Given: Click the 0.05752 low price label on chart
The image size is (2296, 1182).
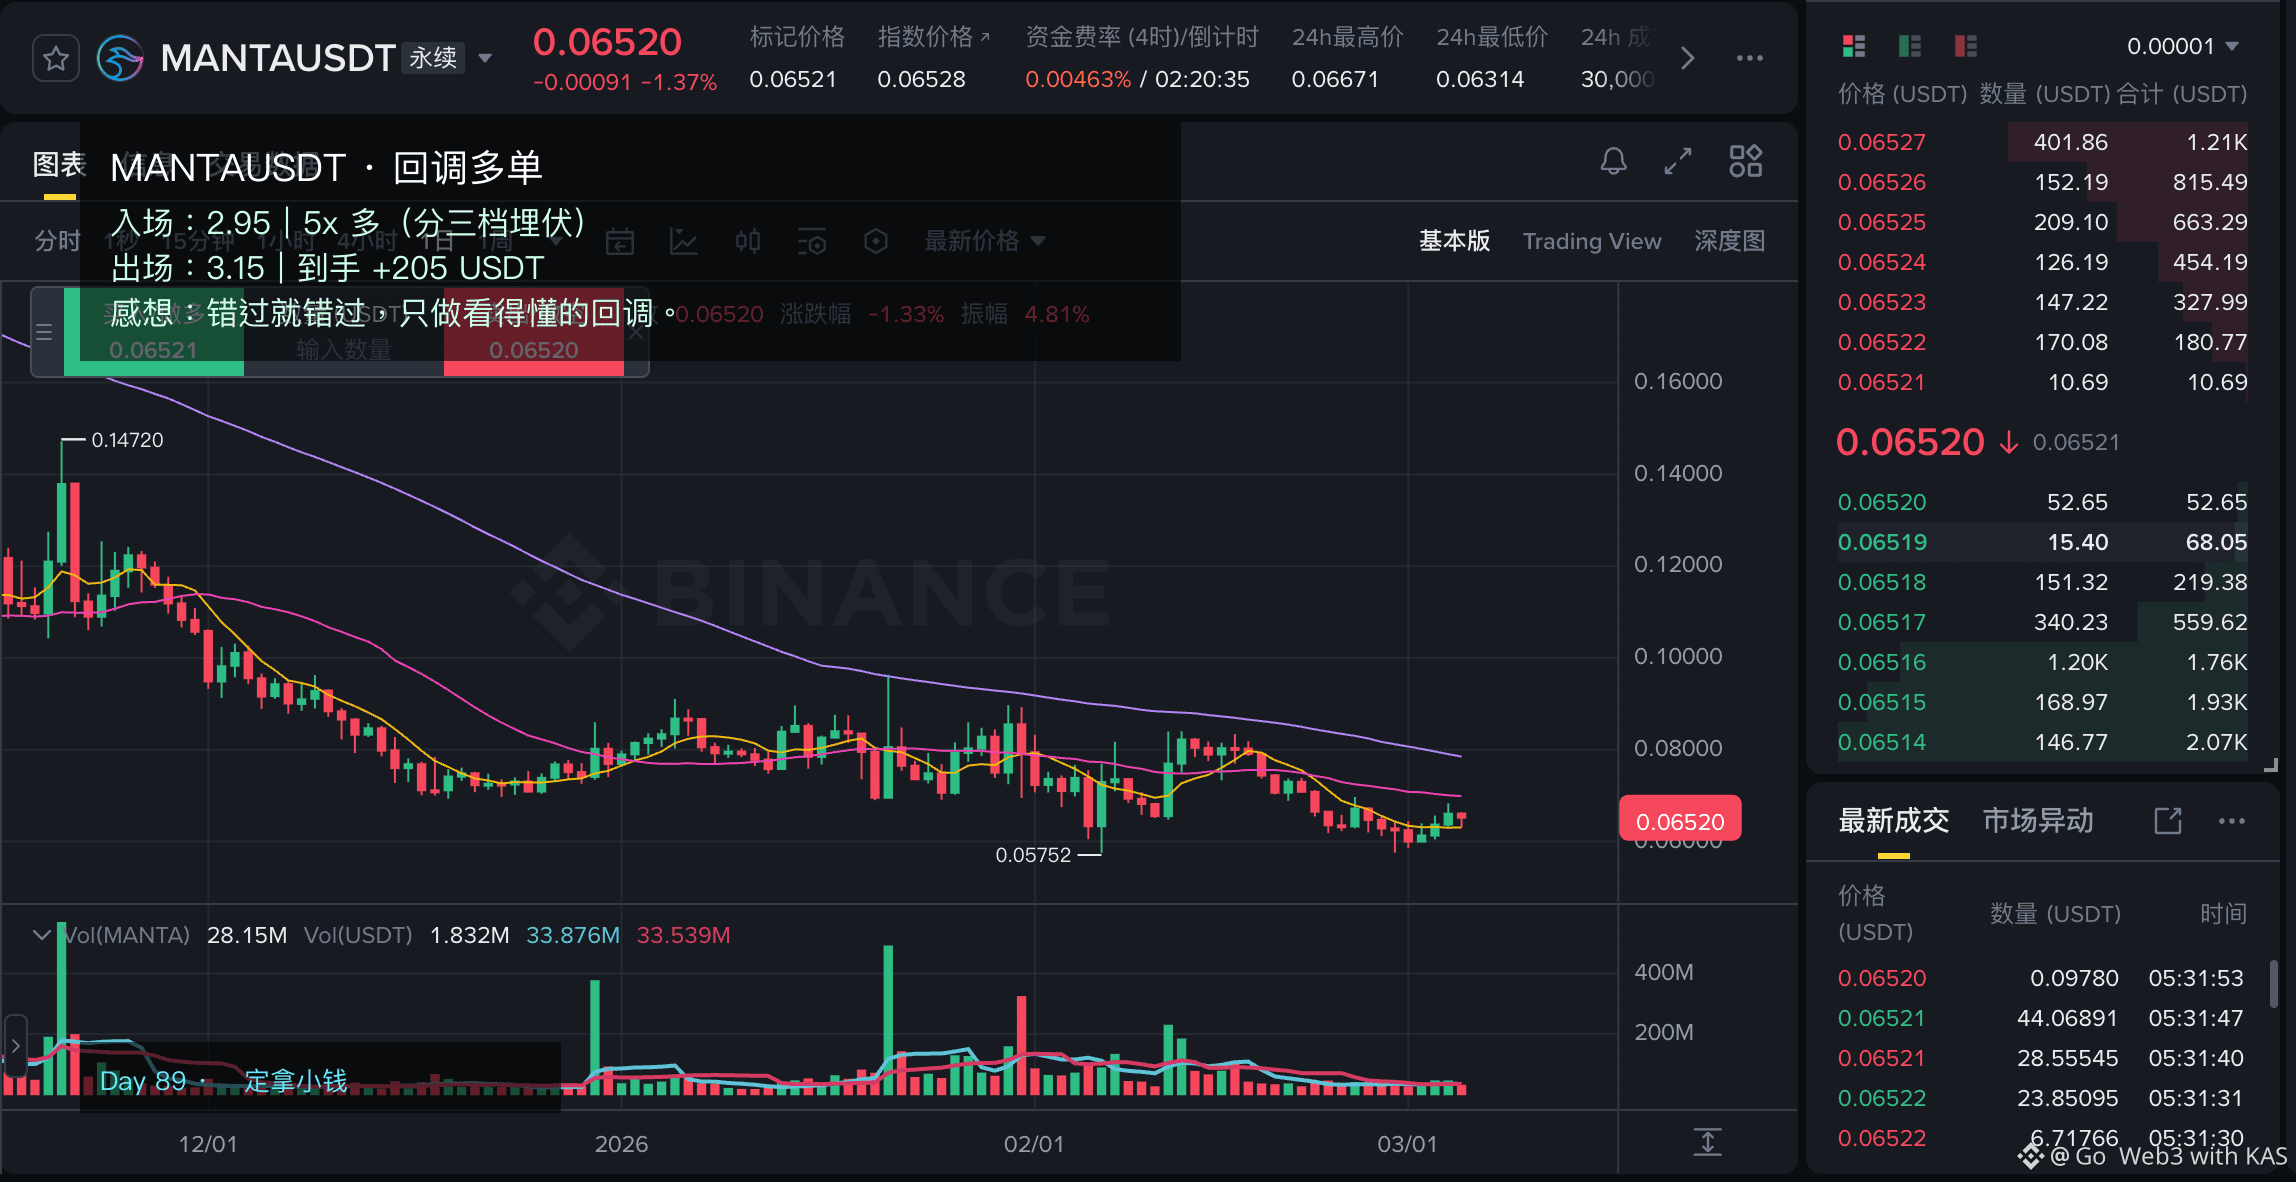Looking at the screenshot, I should [x=1033, y=855].
